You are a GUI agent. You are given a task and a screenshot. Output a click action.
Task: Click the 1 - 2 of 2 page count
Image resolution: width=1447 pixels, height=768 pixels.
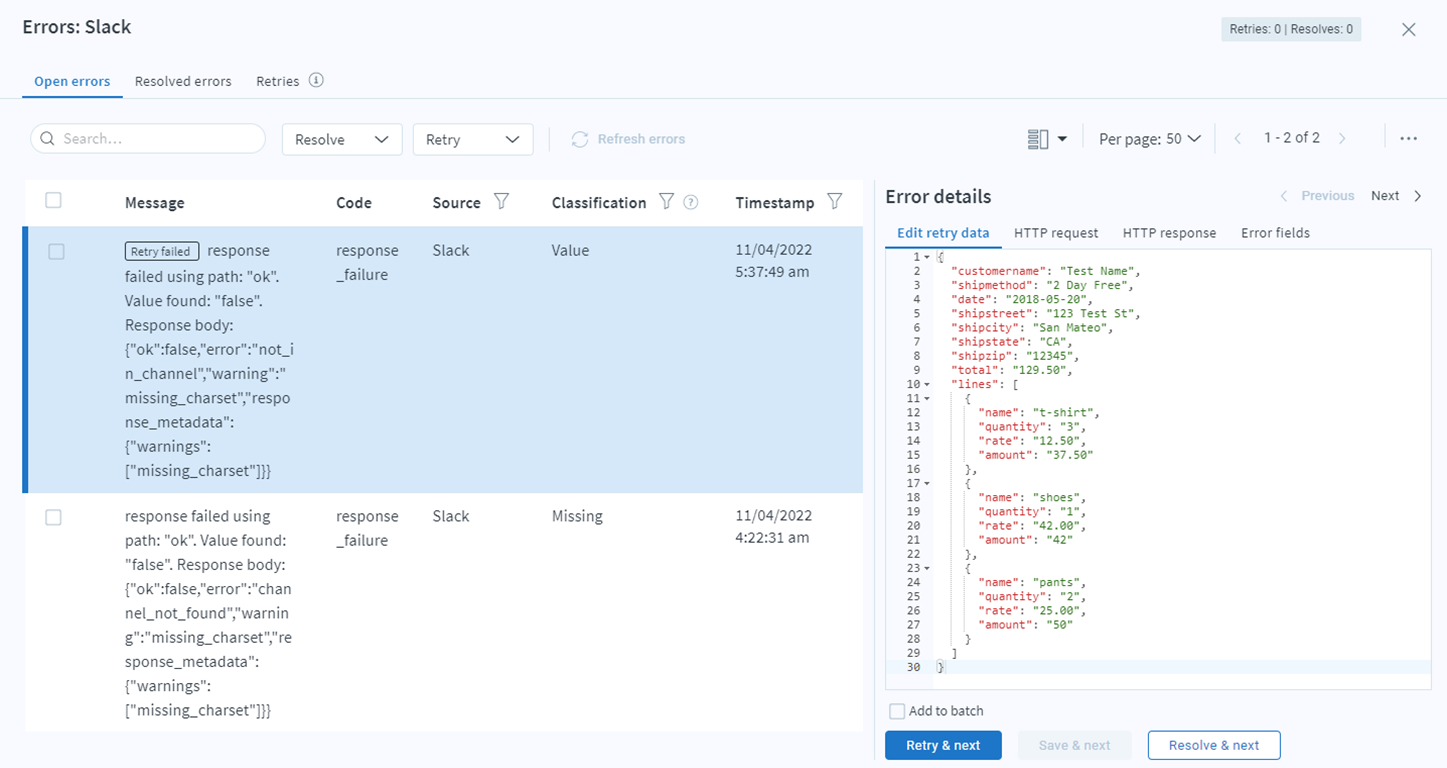[1292, 139]
